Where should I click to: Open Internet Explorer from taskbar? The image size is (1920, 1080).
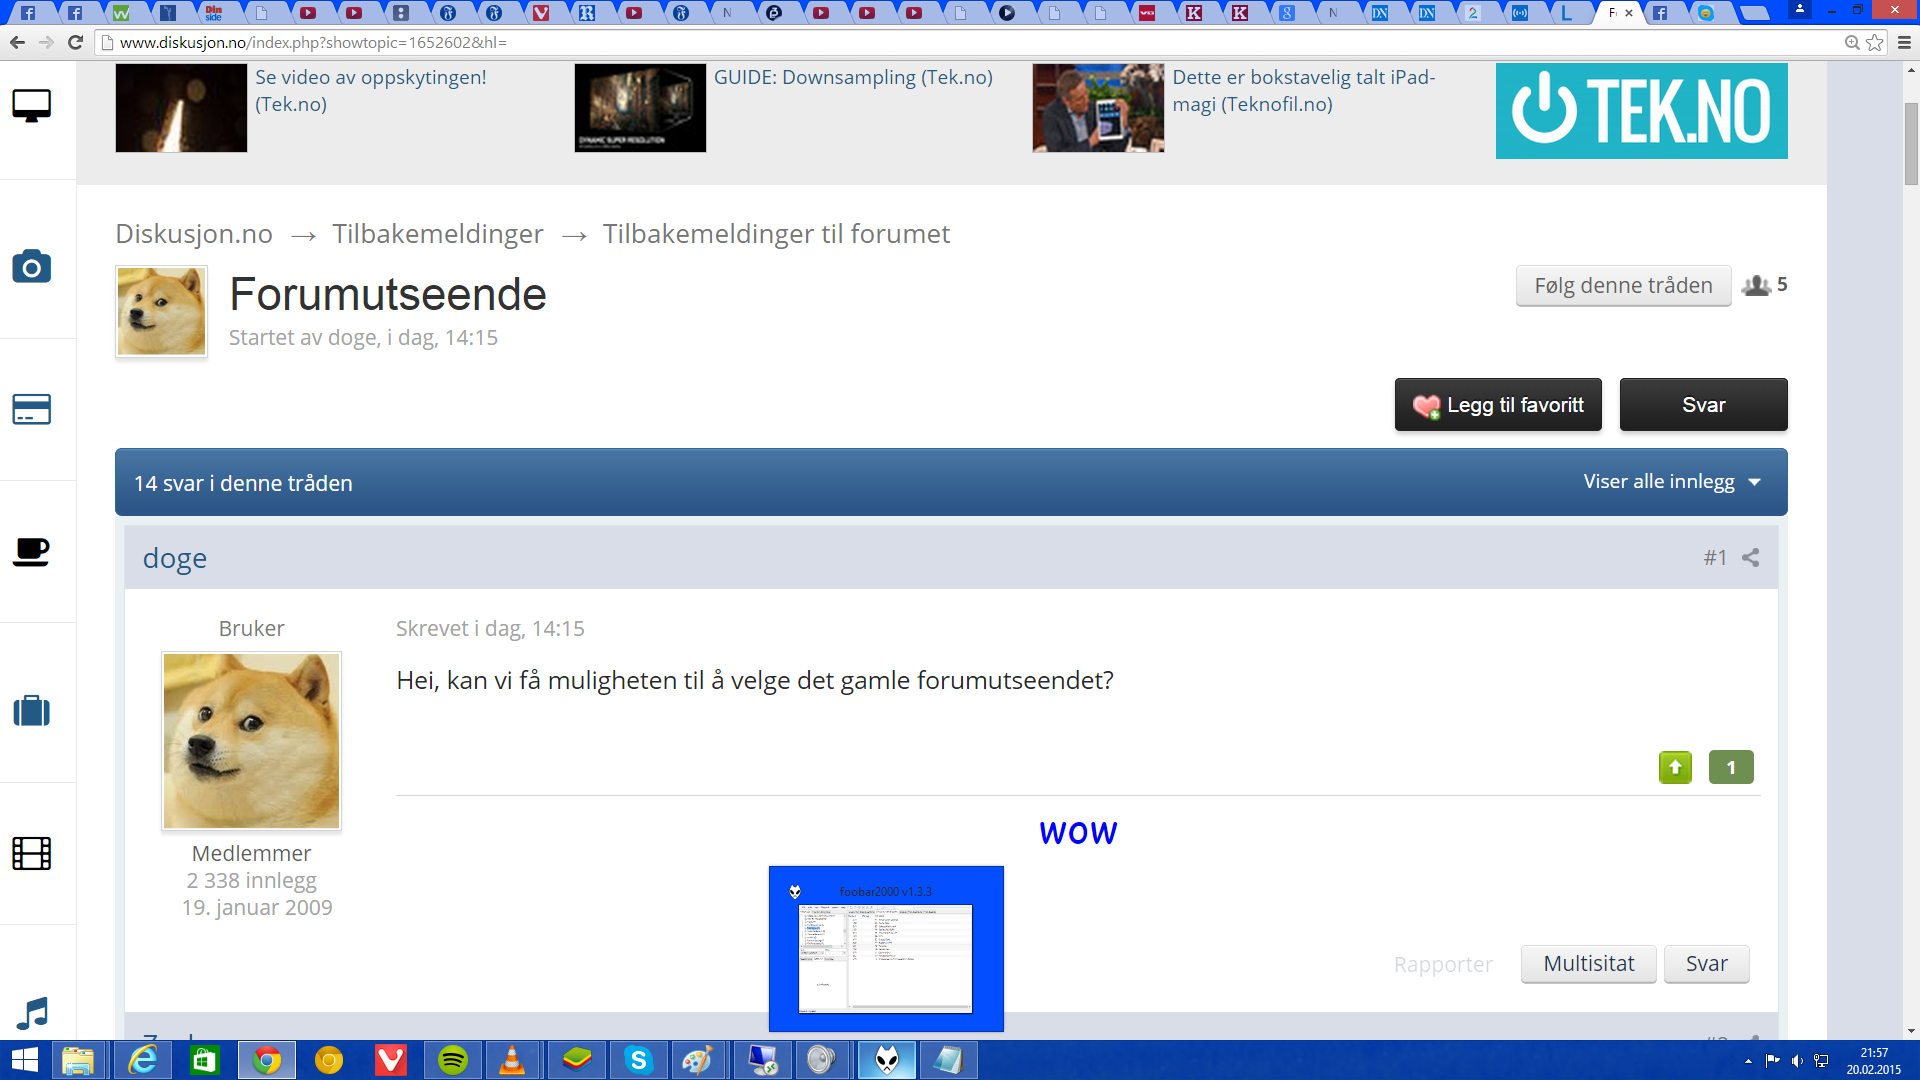(143, 1060)
